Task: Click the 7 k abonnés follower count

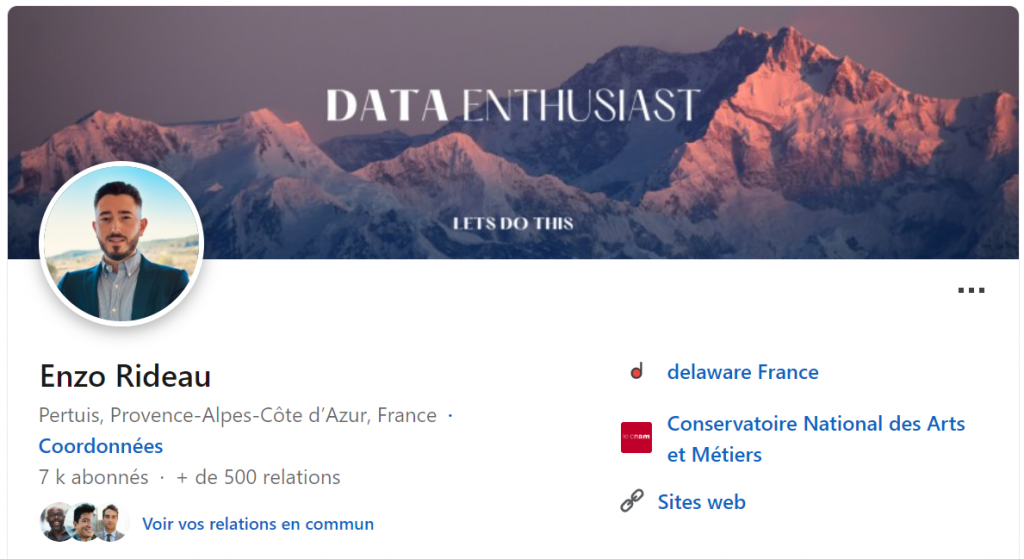Action: [x=93, y=477]
